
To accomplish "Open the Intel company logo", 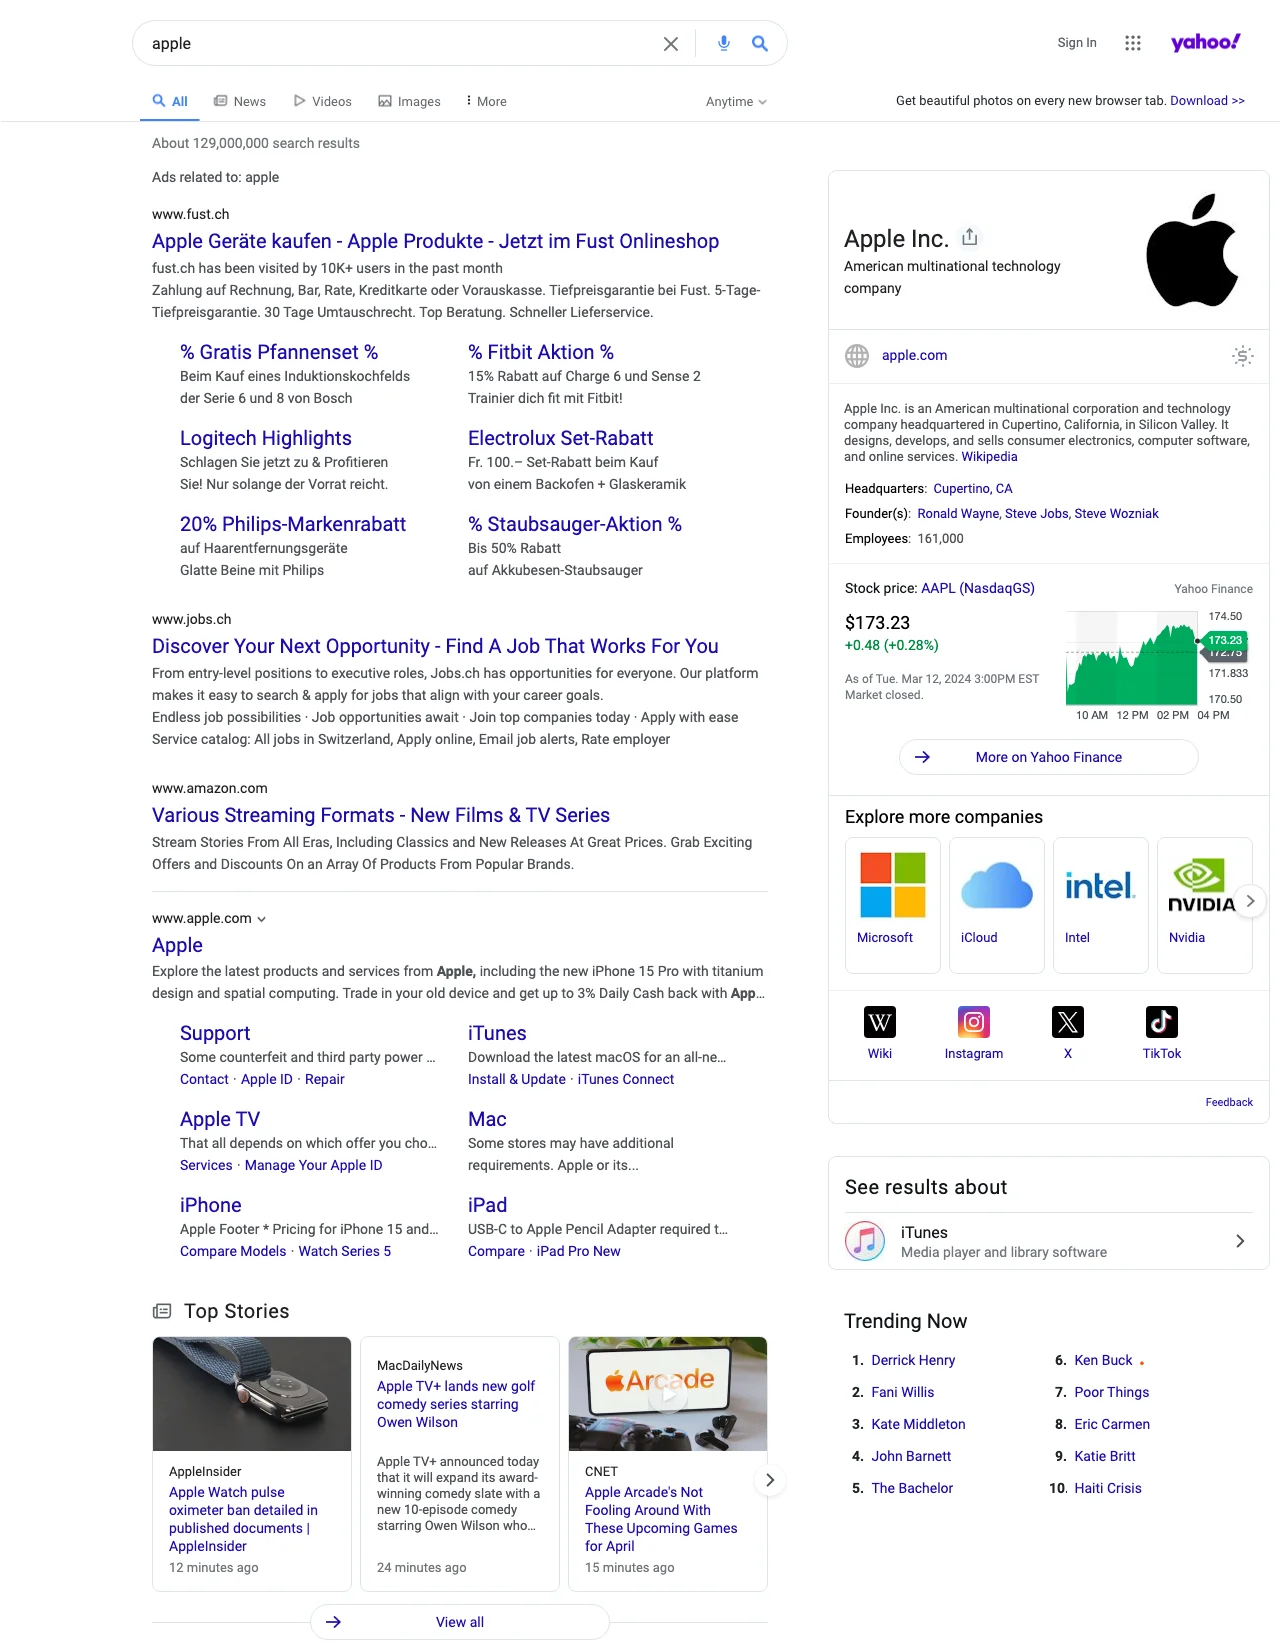I will point(1100,885).
